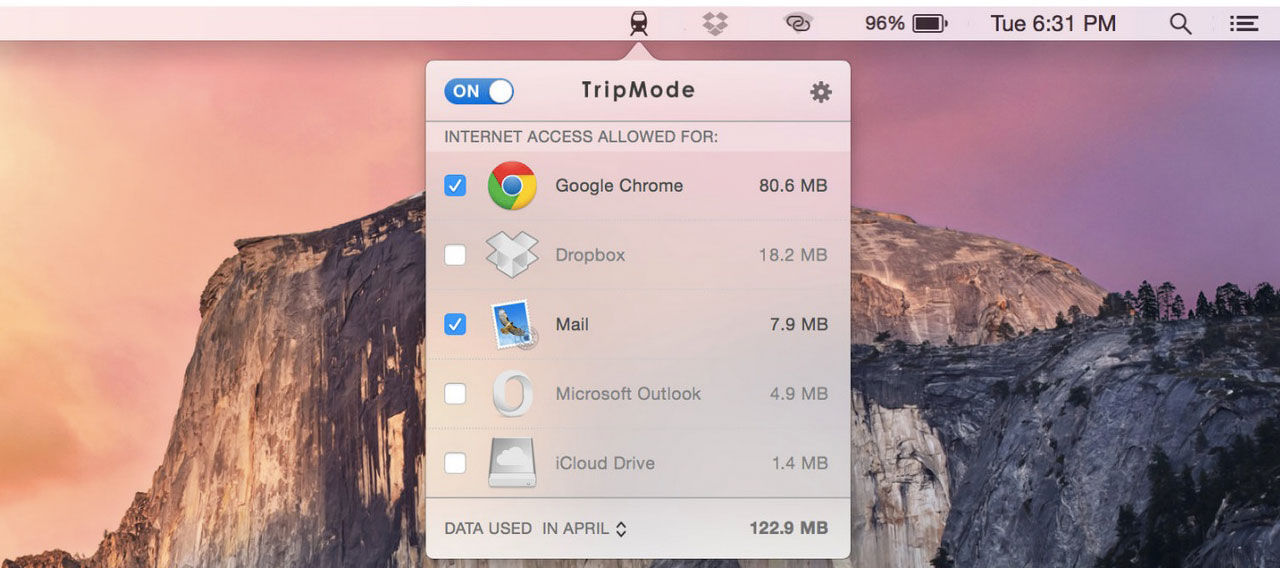The height and width of the screenshot is (568, 1280).
Task: Open Notification Center list icon
Action: (x=1244, y=23)
